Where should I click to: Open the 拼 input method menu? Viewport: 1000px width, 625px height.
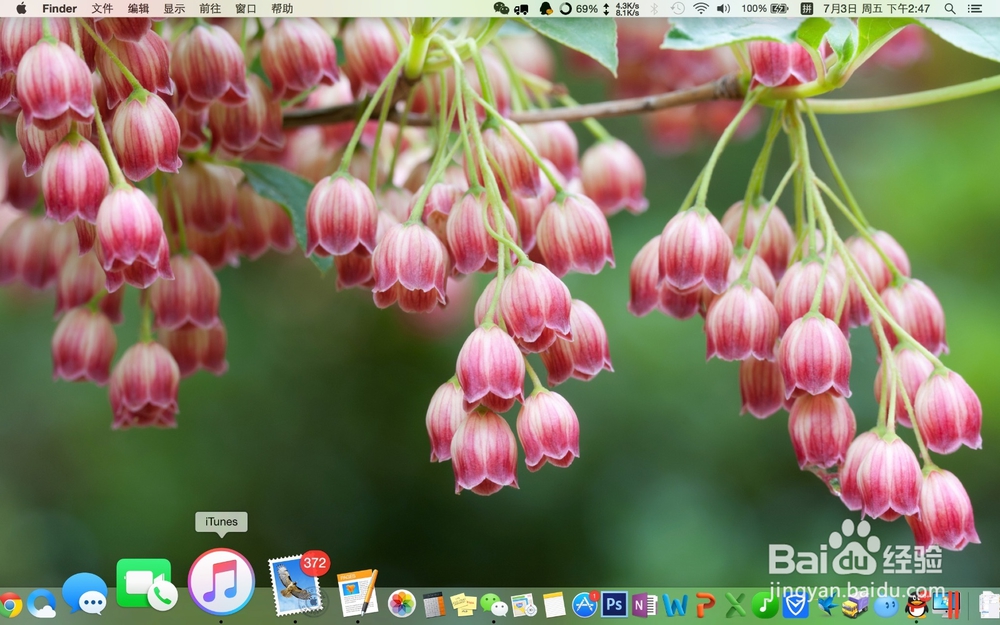[x=807, y=8]
